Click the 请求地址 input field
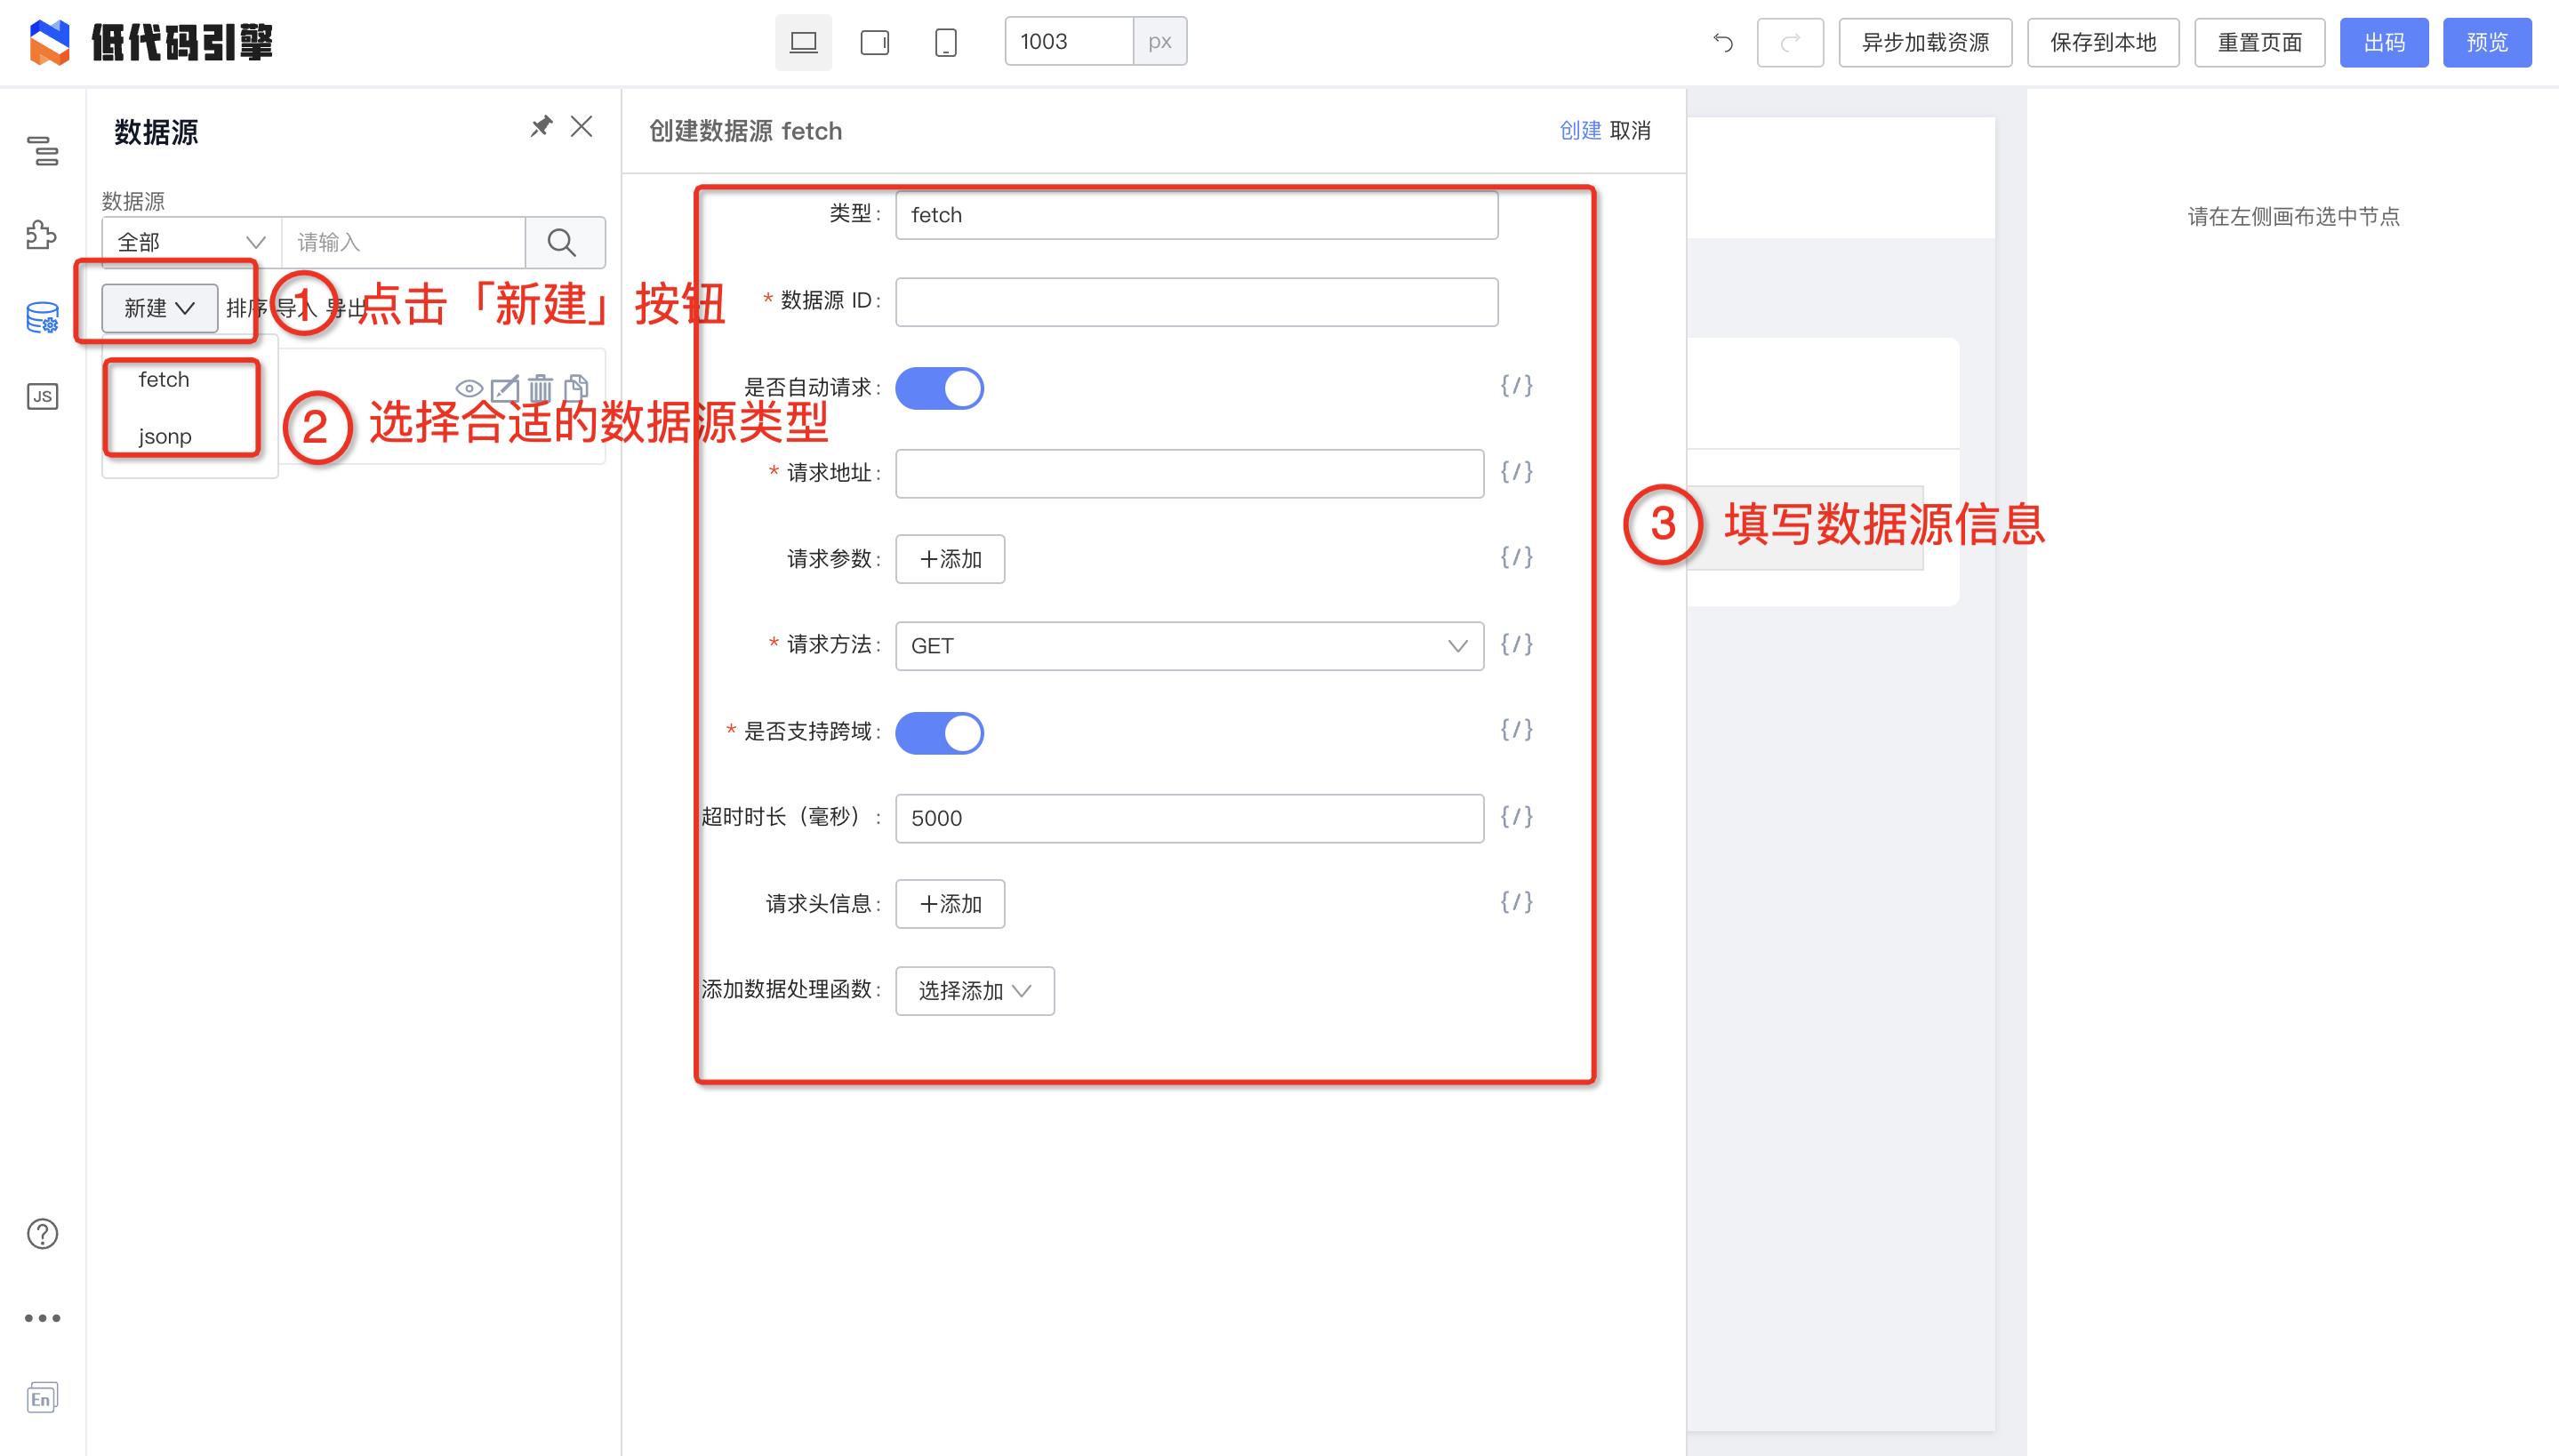 point(1188,474)
